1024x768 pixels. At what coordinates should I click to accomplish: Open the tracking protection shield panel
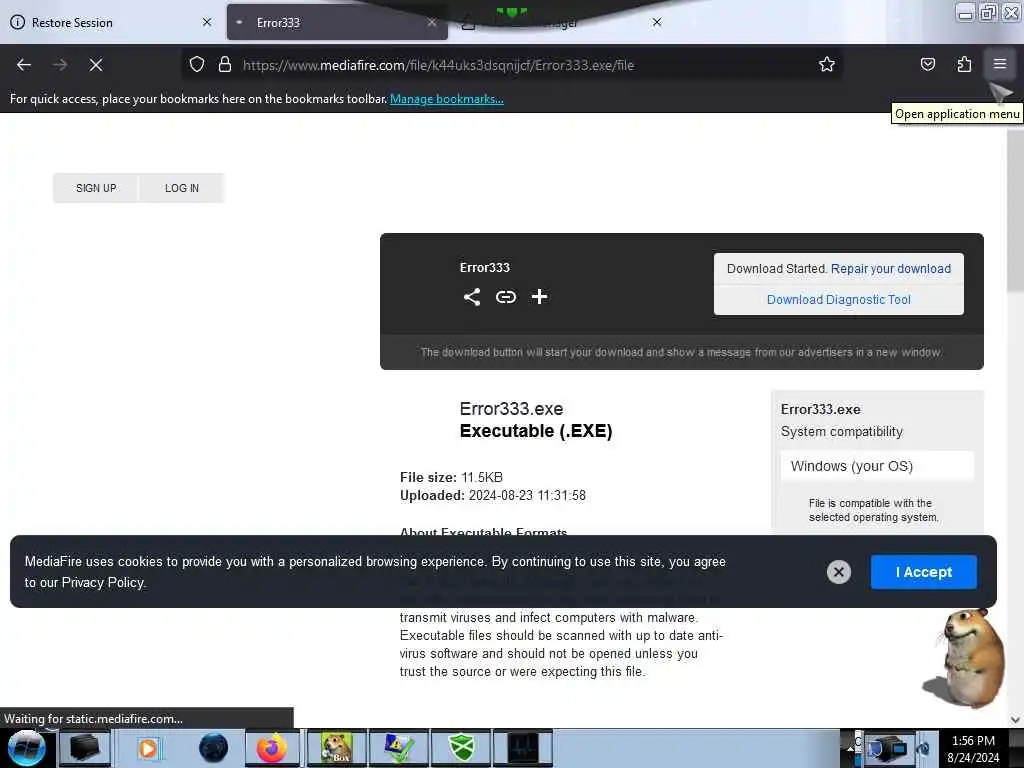[197, 65]
